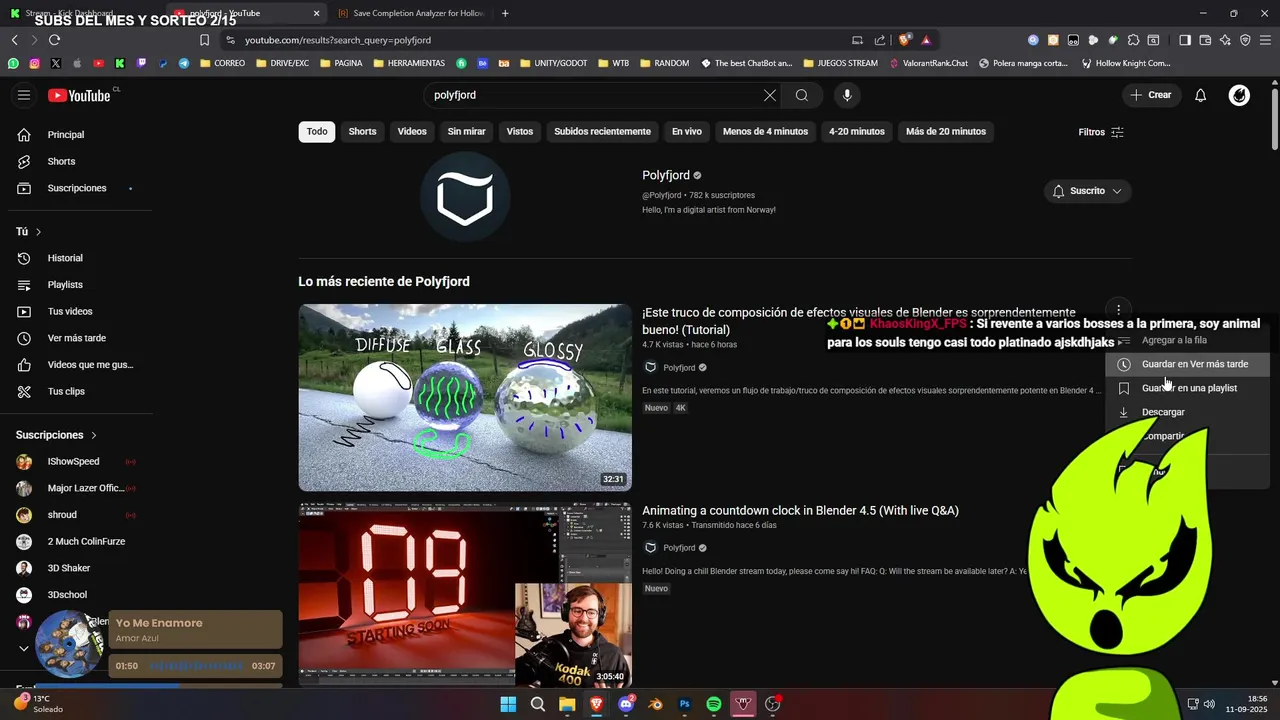This screenshot has height=720, width=1280.
Task: Expand the Tú section chevron
Action: [39, 232]
